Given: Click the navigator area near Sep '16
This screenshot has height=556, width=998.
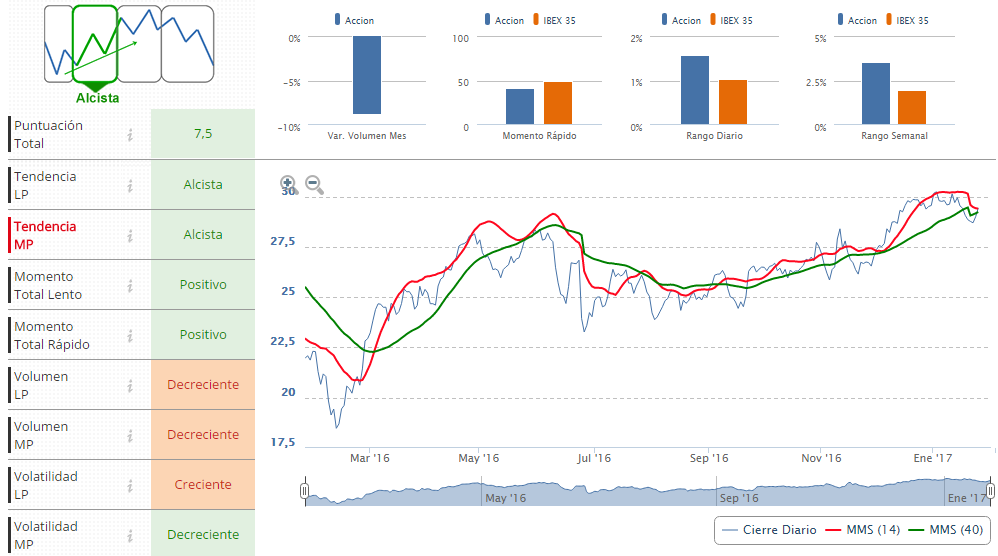Looking at the screenshot, I should pyautogui.click(x=739, y=497).
